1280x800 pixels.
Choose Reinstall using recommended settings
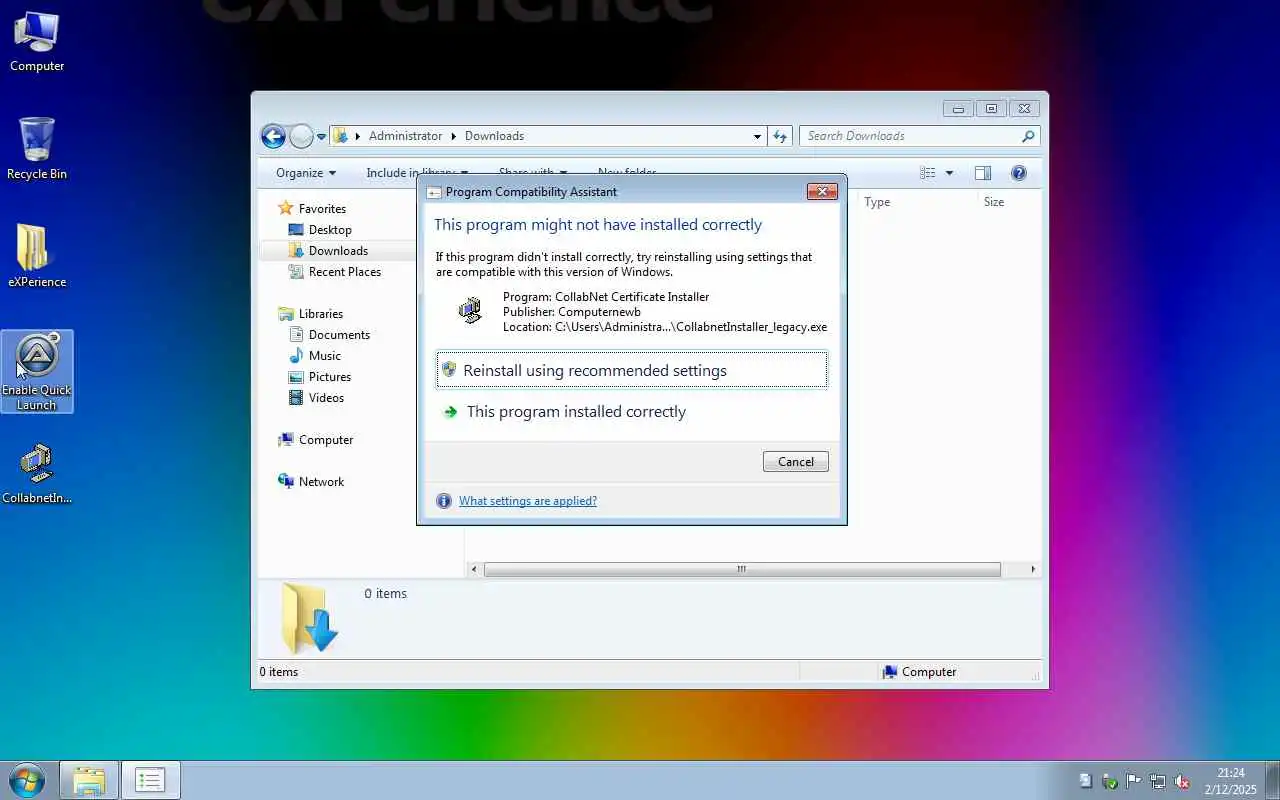632,370
